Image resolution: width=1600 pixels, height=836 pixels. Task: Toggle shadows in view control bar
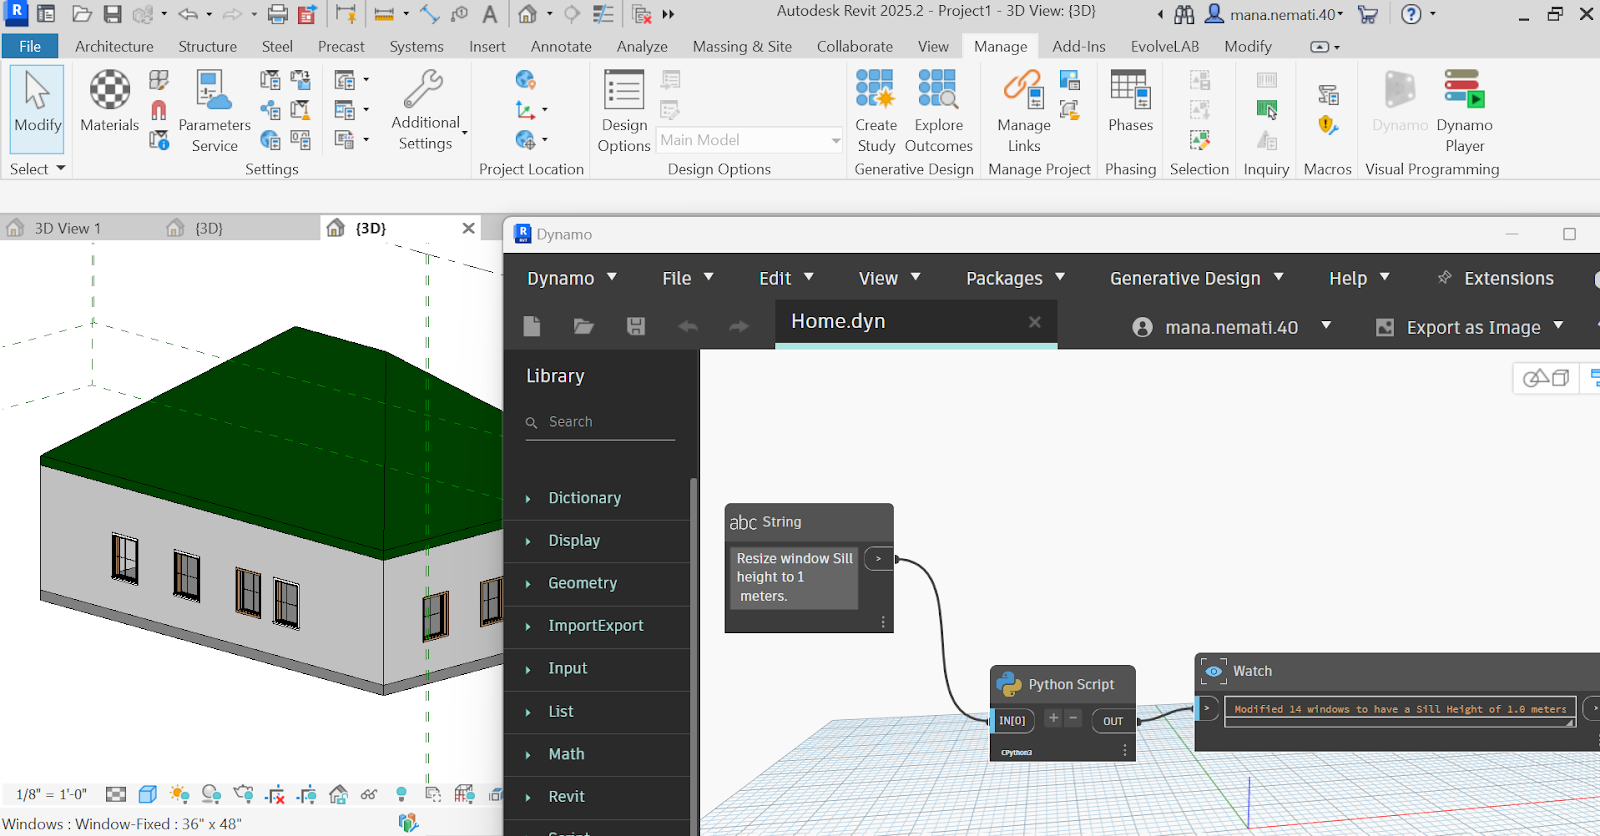[x=211, y=795]
